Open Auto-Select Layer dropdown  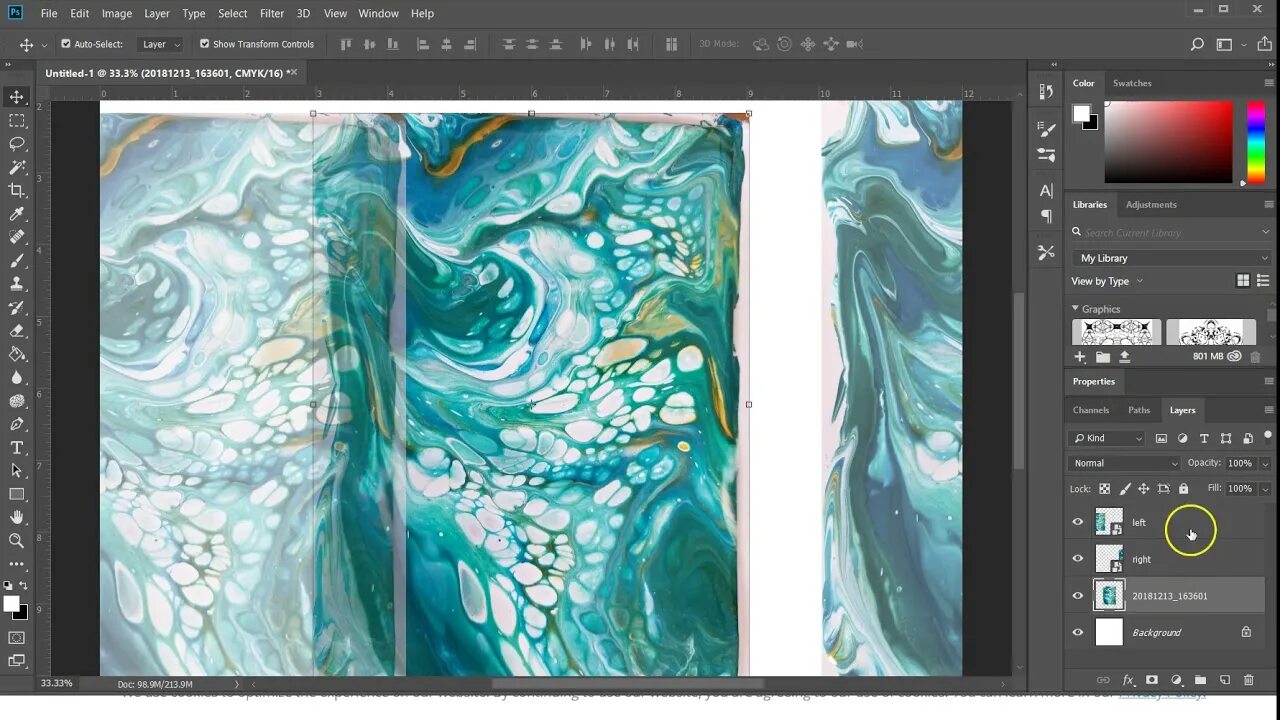tap(161, 44)
